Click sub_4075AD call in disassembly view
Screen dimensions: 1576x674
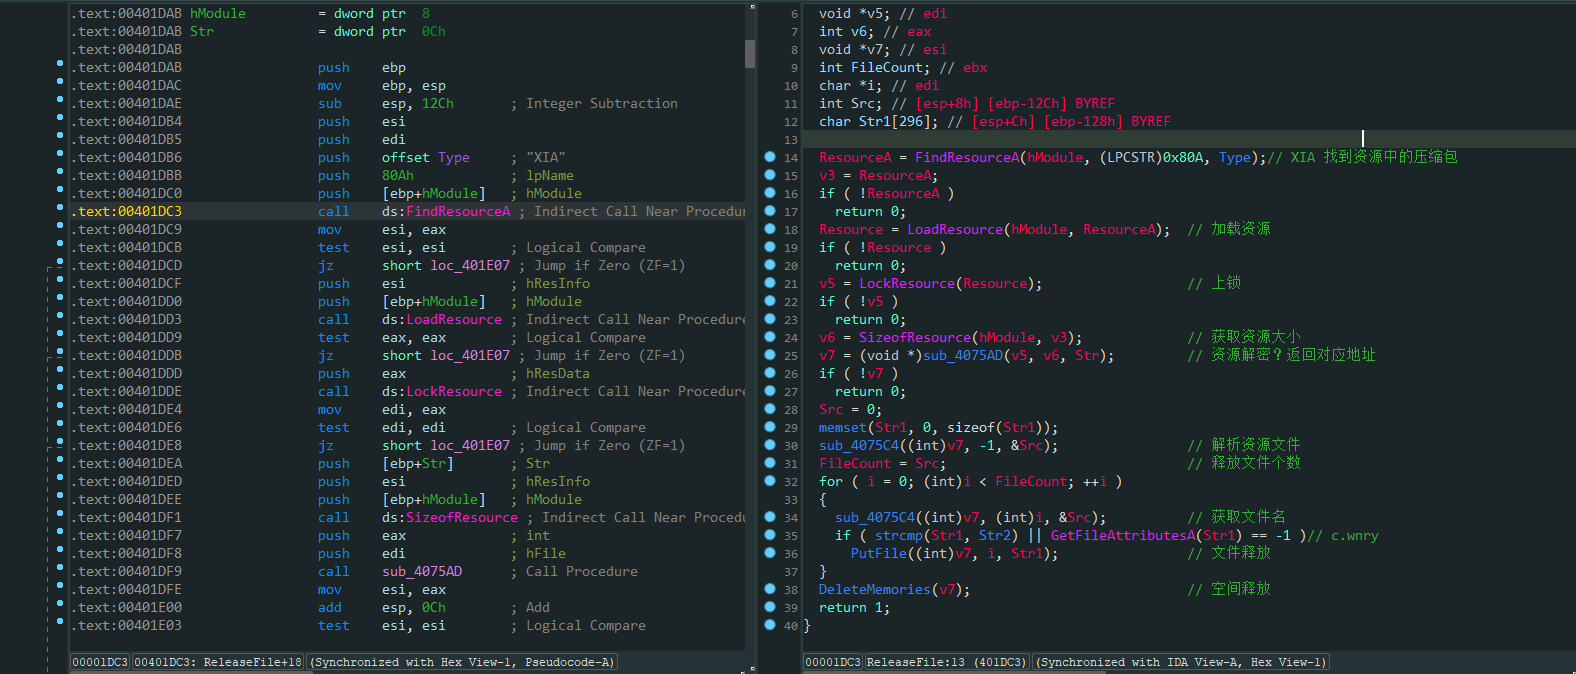point(422,571)
